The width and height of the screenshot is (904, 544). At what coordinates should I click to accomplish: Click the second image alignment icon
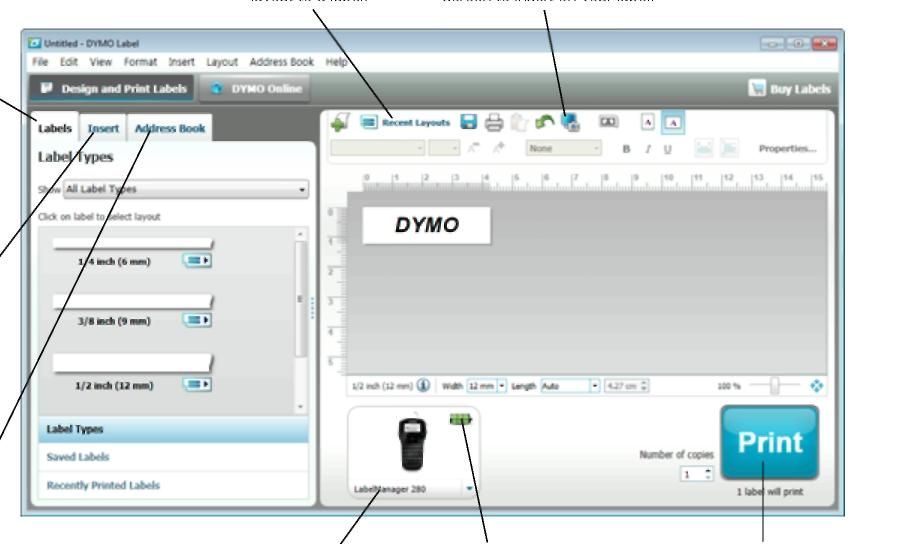[x=729, y=148]
